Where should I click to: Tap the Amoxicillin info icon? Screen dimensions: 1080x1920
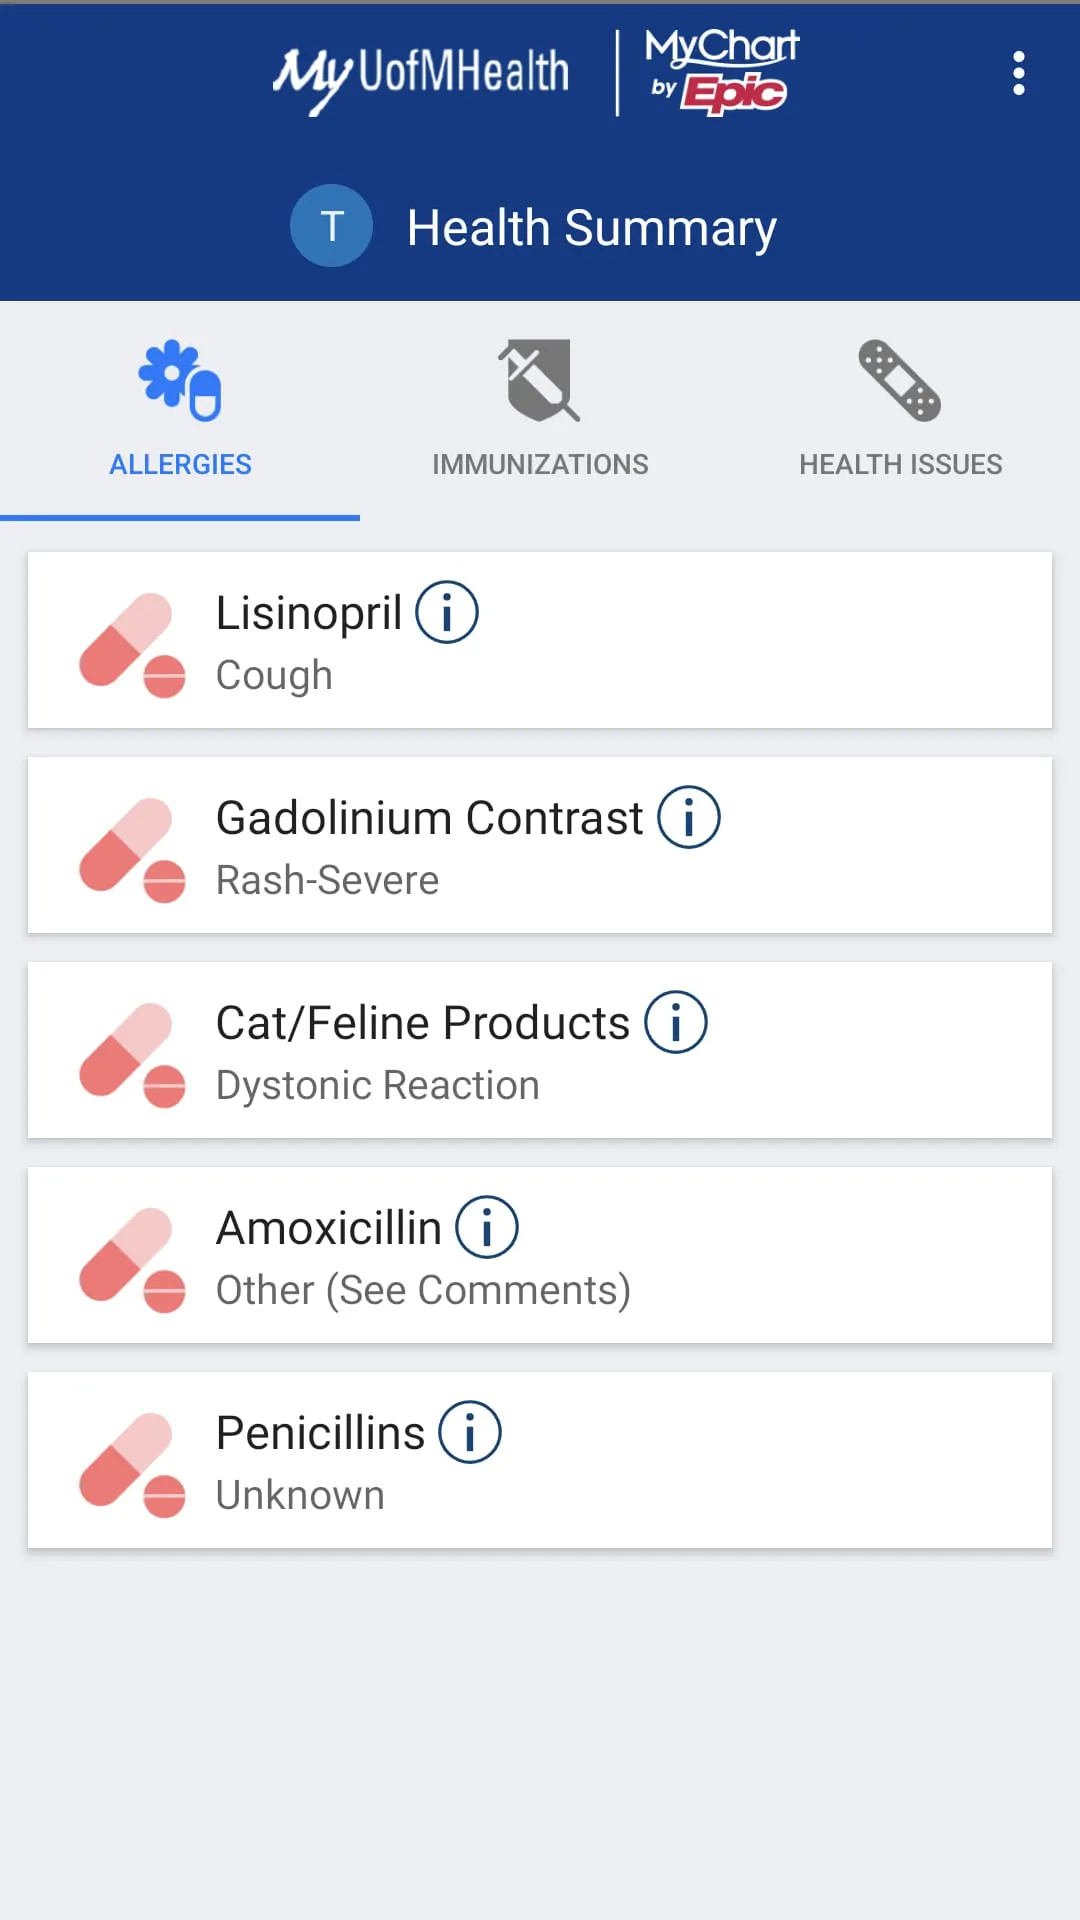487,1227
